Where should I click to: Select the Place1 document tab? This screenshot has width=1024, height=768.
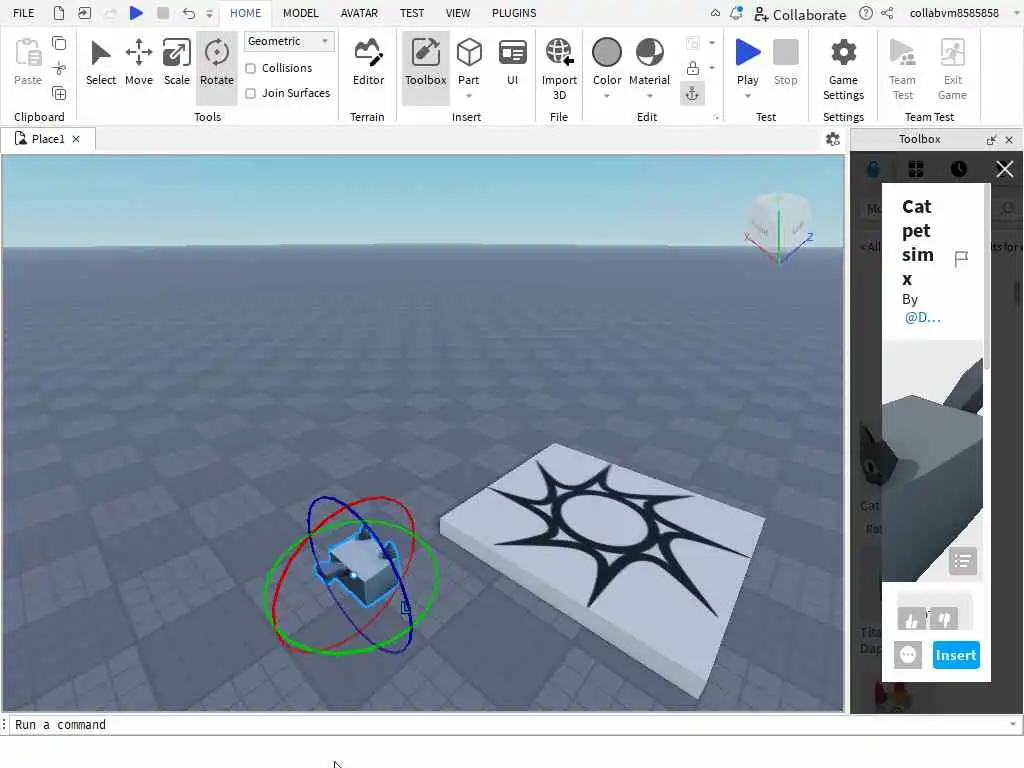click(48, 139)
